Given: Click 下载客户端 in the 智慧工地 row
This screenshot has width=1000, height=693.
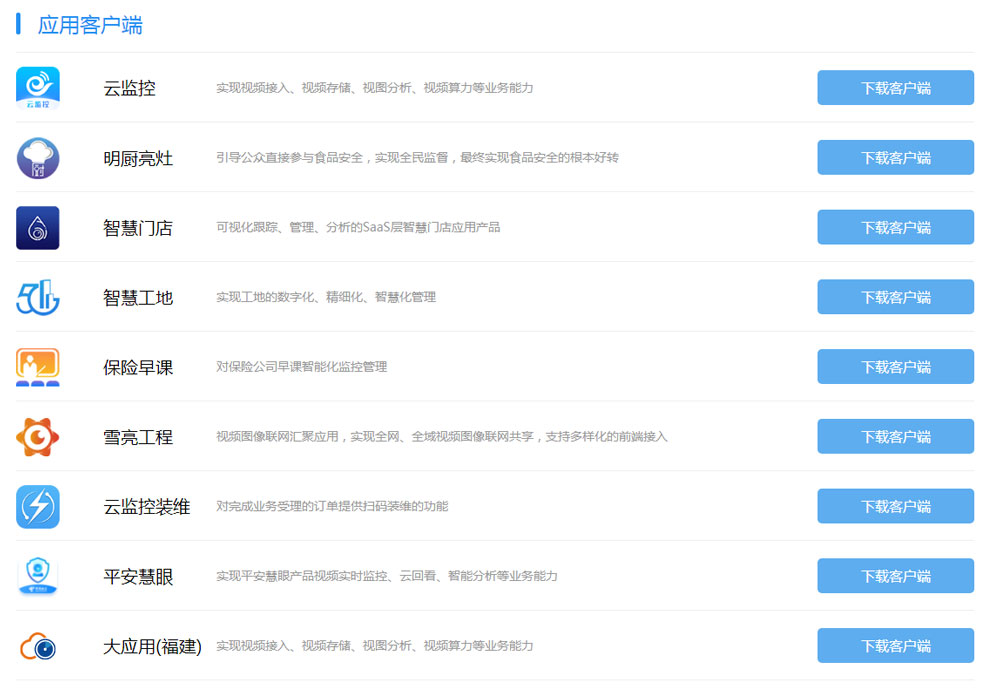Looking at the screenshot, I should point(895,297).
